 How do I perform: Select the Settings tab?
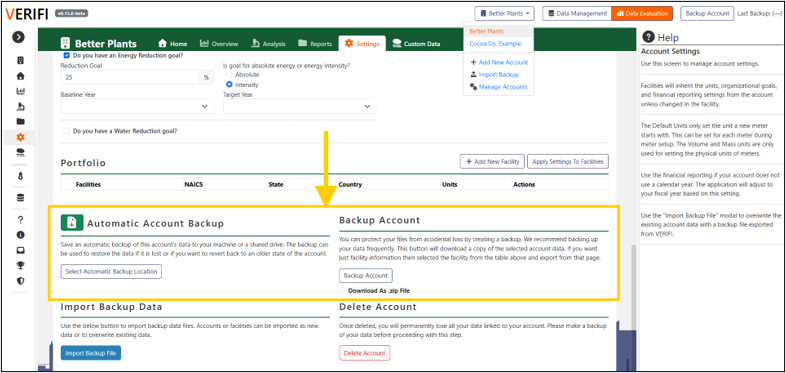[362, 44]
